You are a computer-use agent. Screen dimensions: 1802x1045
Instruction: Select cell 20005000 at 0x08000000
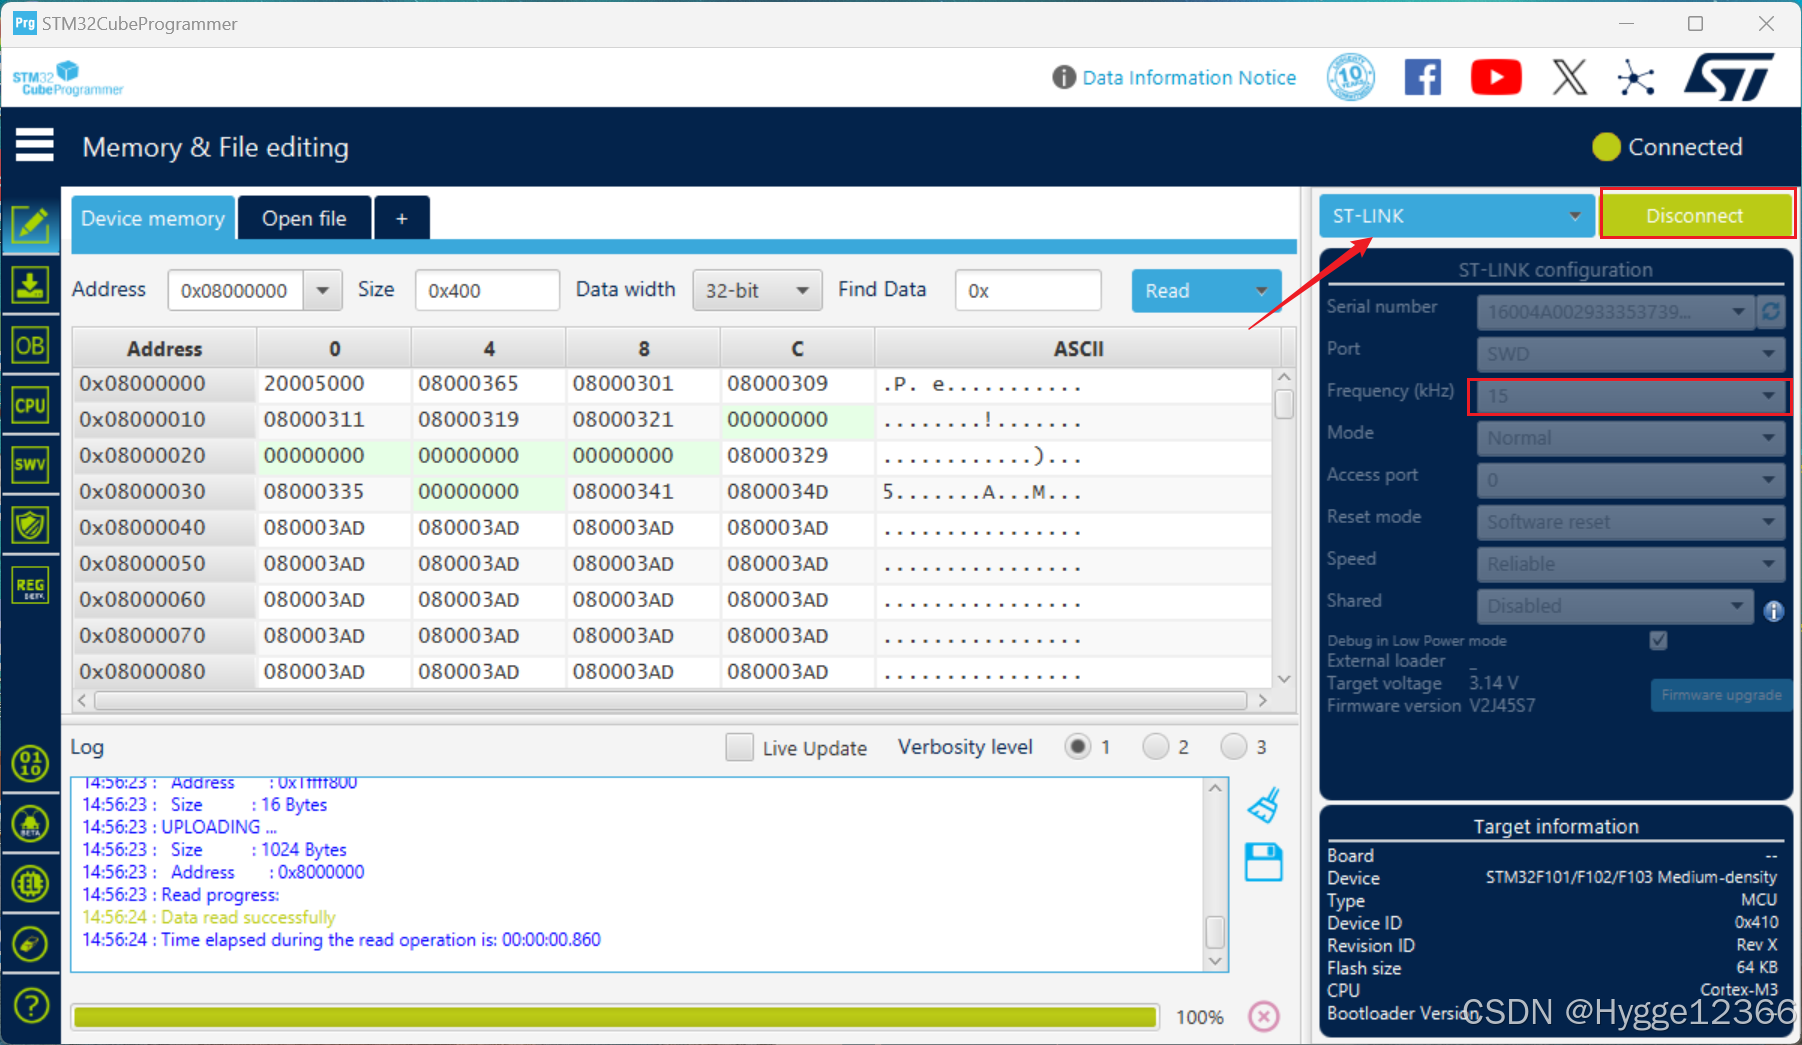[x=333, y=384]
